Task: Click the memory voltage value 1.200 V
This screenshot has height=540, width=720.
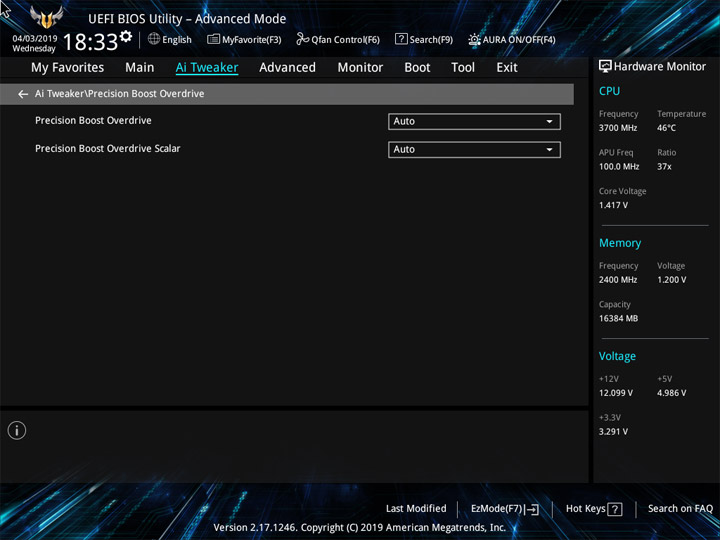Action: coord(672,280)
